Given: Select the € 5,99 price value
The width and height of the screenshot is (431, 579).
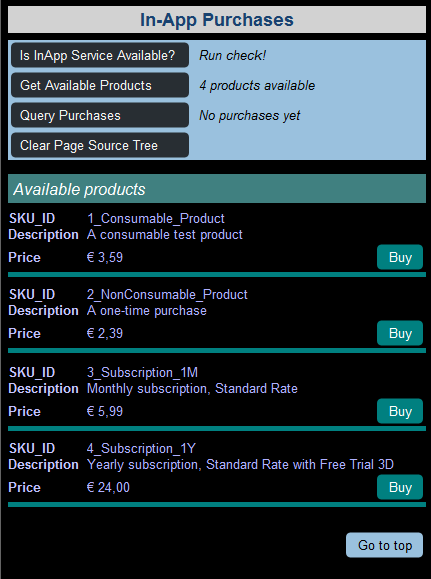Looking at the screenshot, I should pyautogui.click(x=105, y=411).
